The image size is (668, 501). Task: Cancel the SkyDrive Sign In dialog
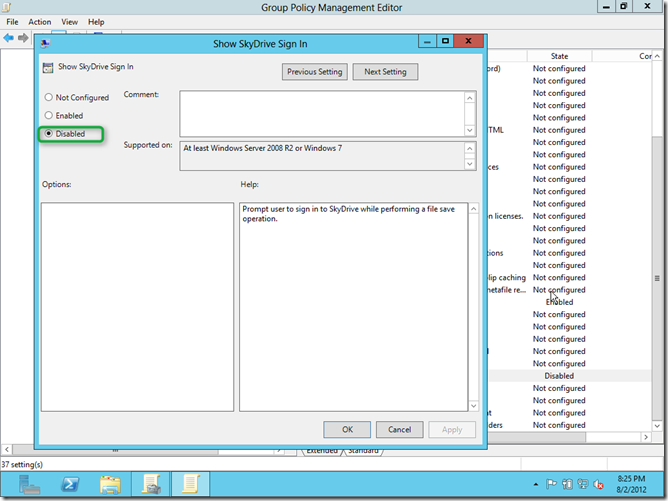click(400, 429)
